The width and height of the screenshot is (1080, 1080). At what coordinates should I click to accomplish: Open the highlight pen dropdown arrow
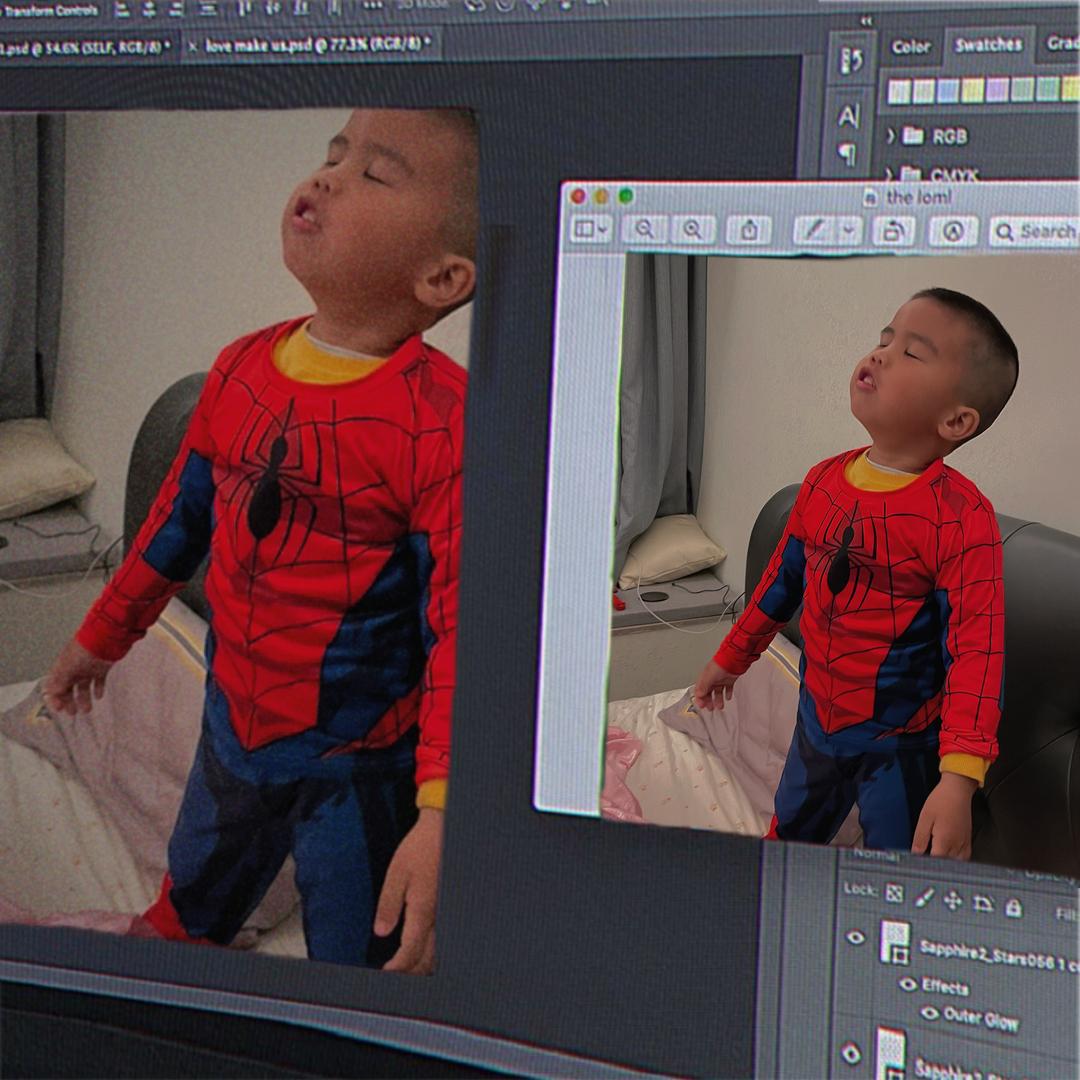click(x=849, y=230)
